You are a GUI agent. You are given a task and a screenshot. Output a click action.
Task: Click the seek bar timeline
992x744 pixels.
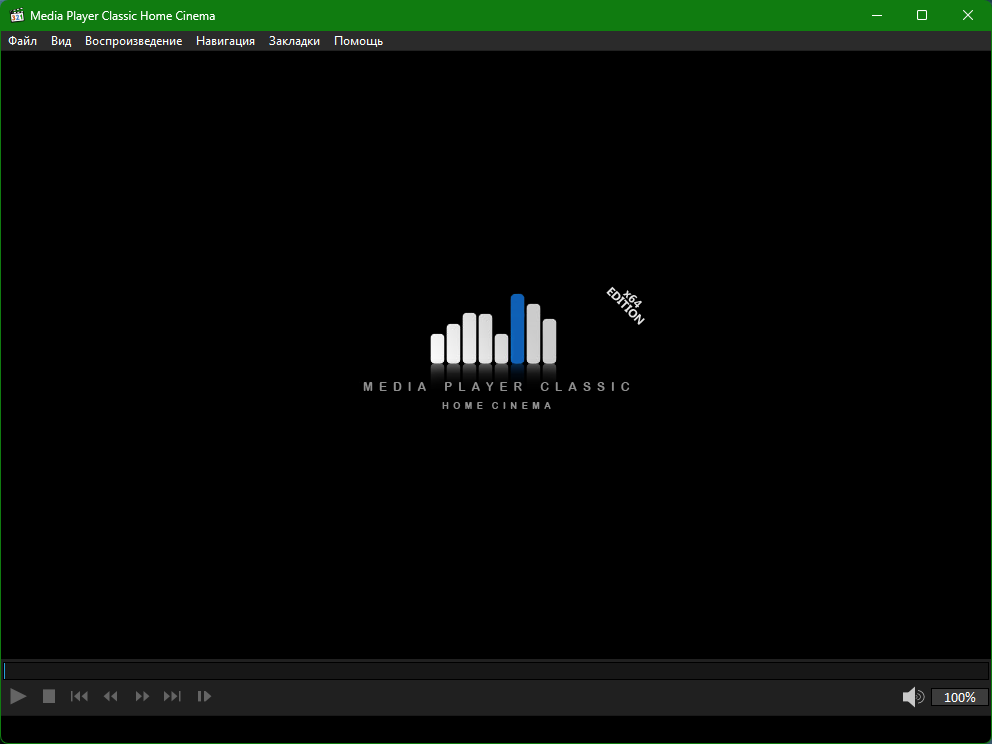(496, 671)
